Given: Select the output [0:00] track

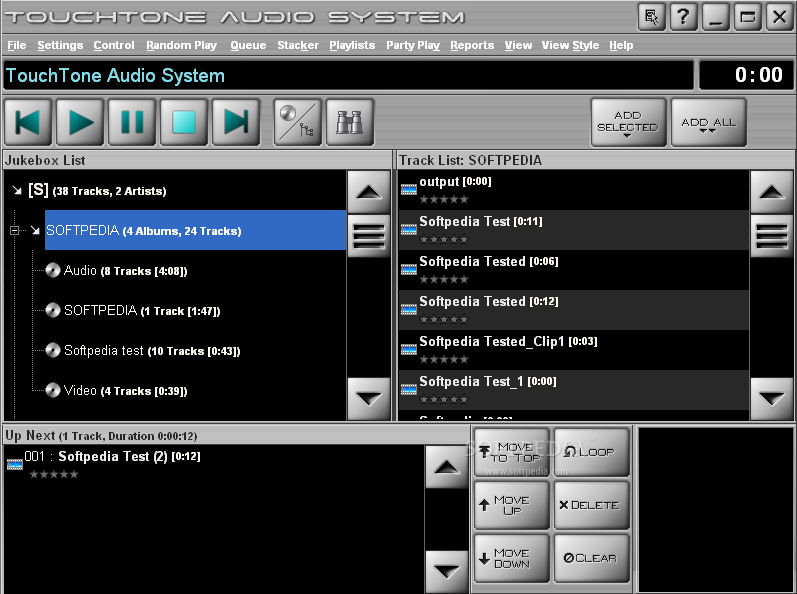Looking at the screenshot, I should (x=574, y=190).
